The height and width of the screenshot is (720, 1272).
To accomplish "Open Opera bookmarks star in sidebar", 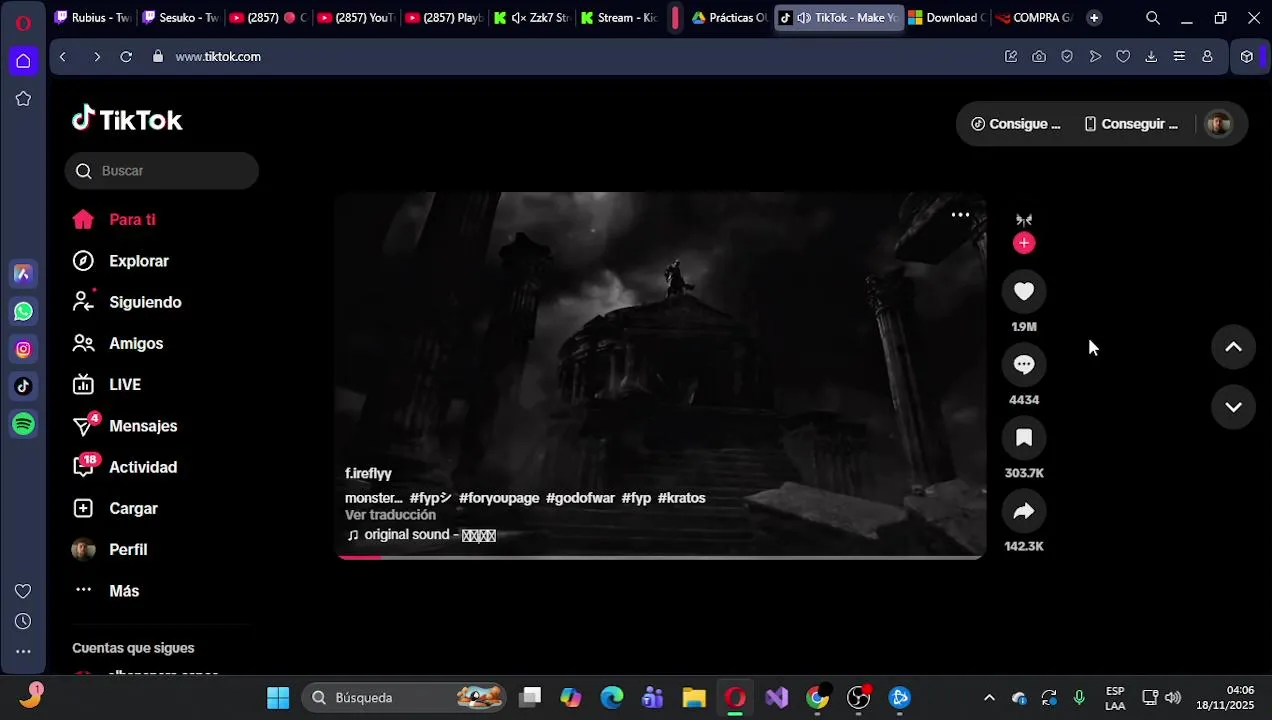I will pyautogui.click(x=23, y=99).
